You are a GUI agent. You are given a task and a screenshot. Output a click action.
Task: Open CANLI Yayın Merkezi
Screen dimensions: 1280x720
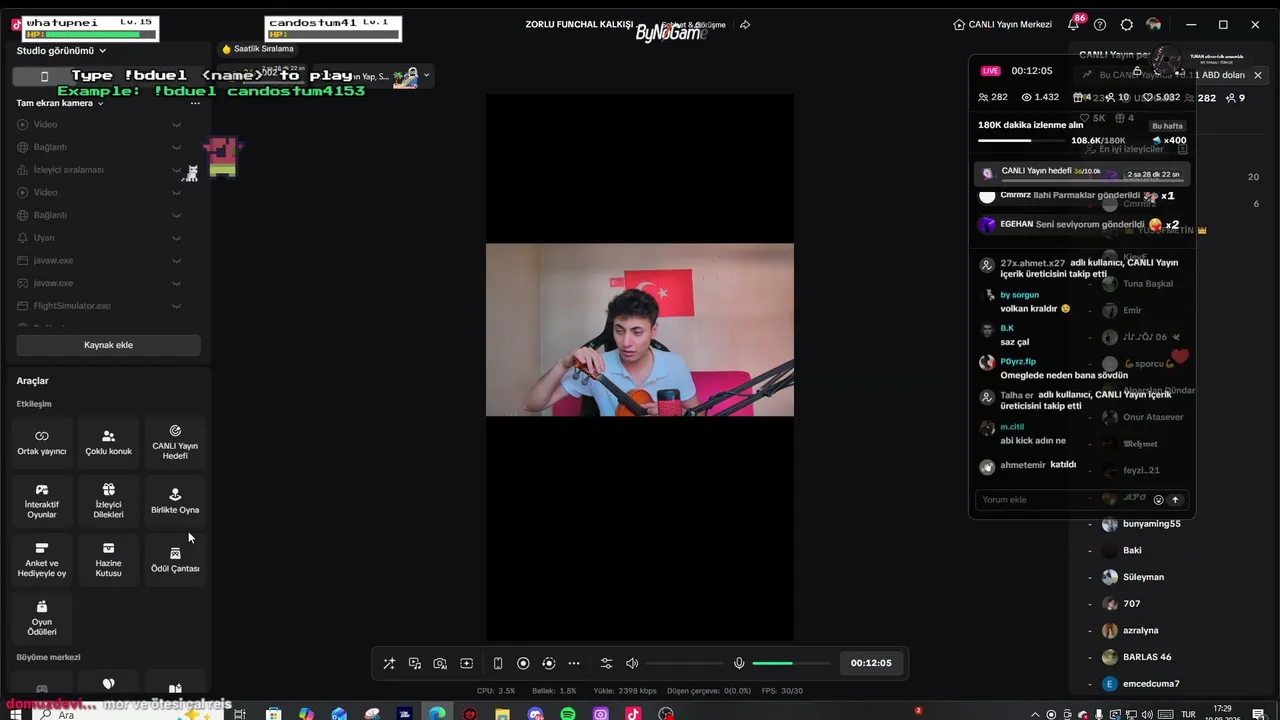click(x=1002, y=24)
